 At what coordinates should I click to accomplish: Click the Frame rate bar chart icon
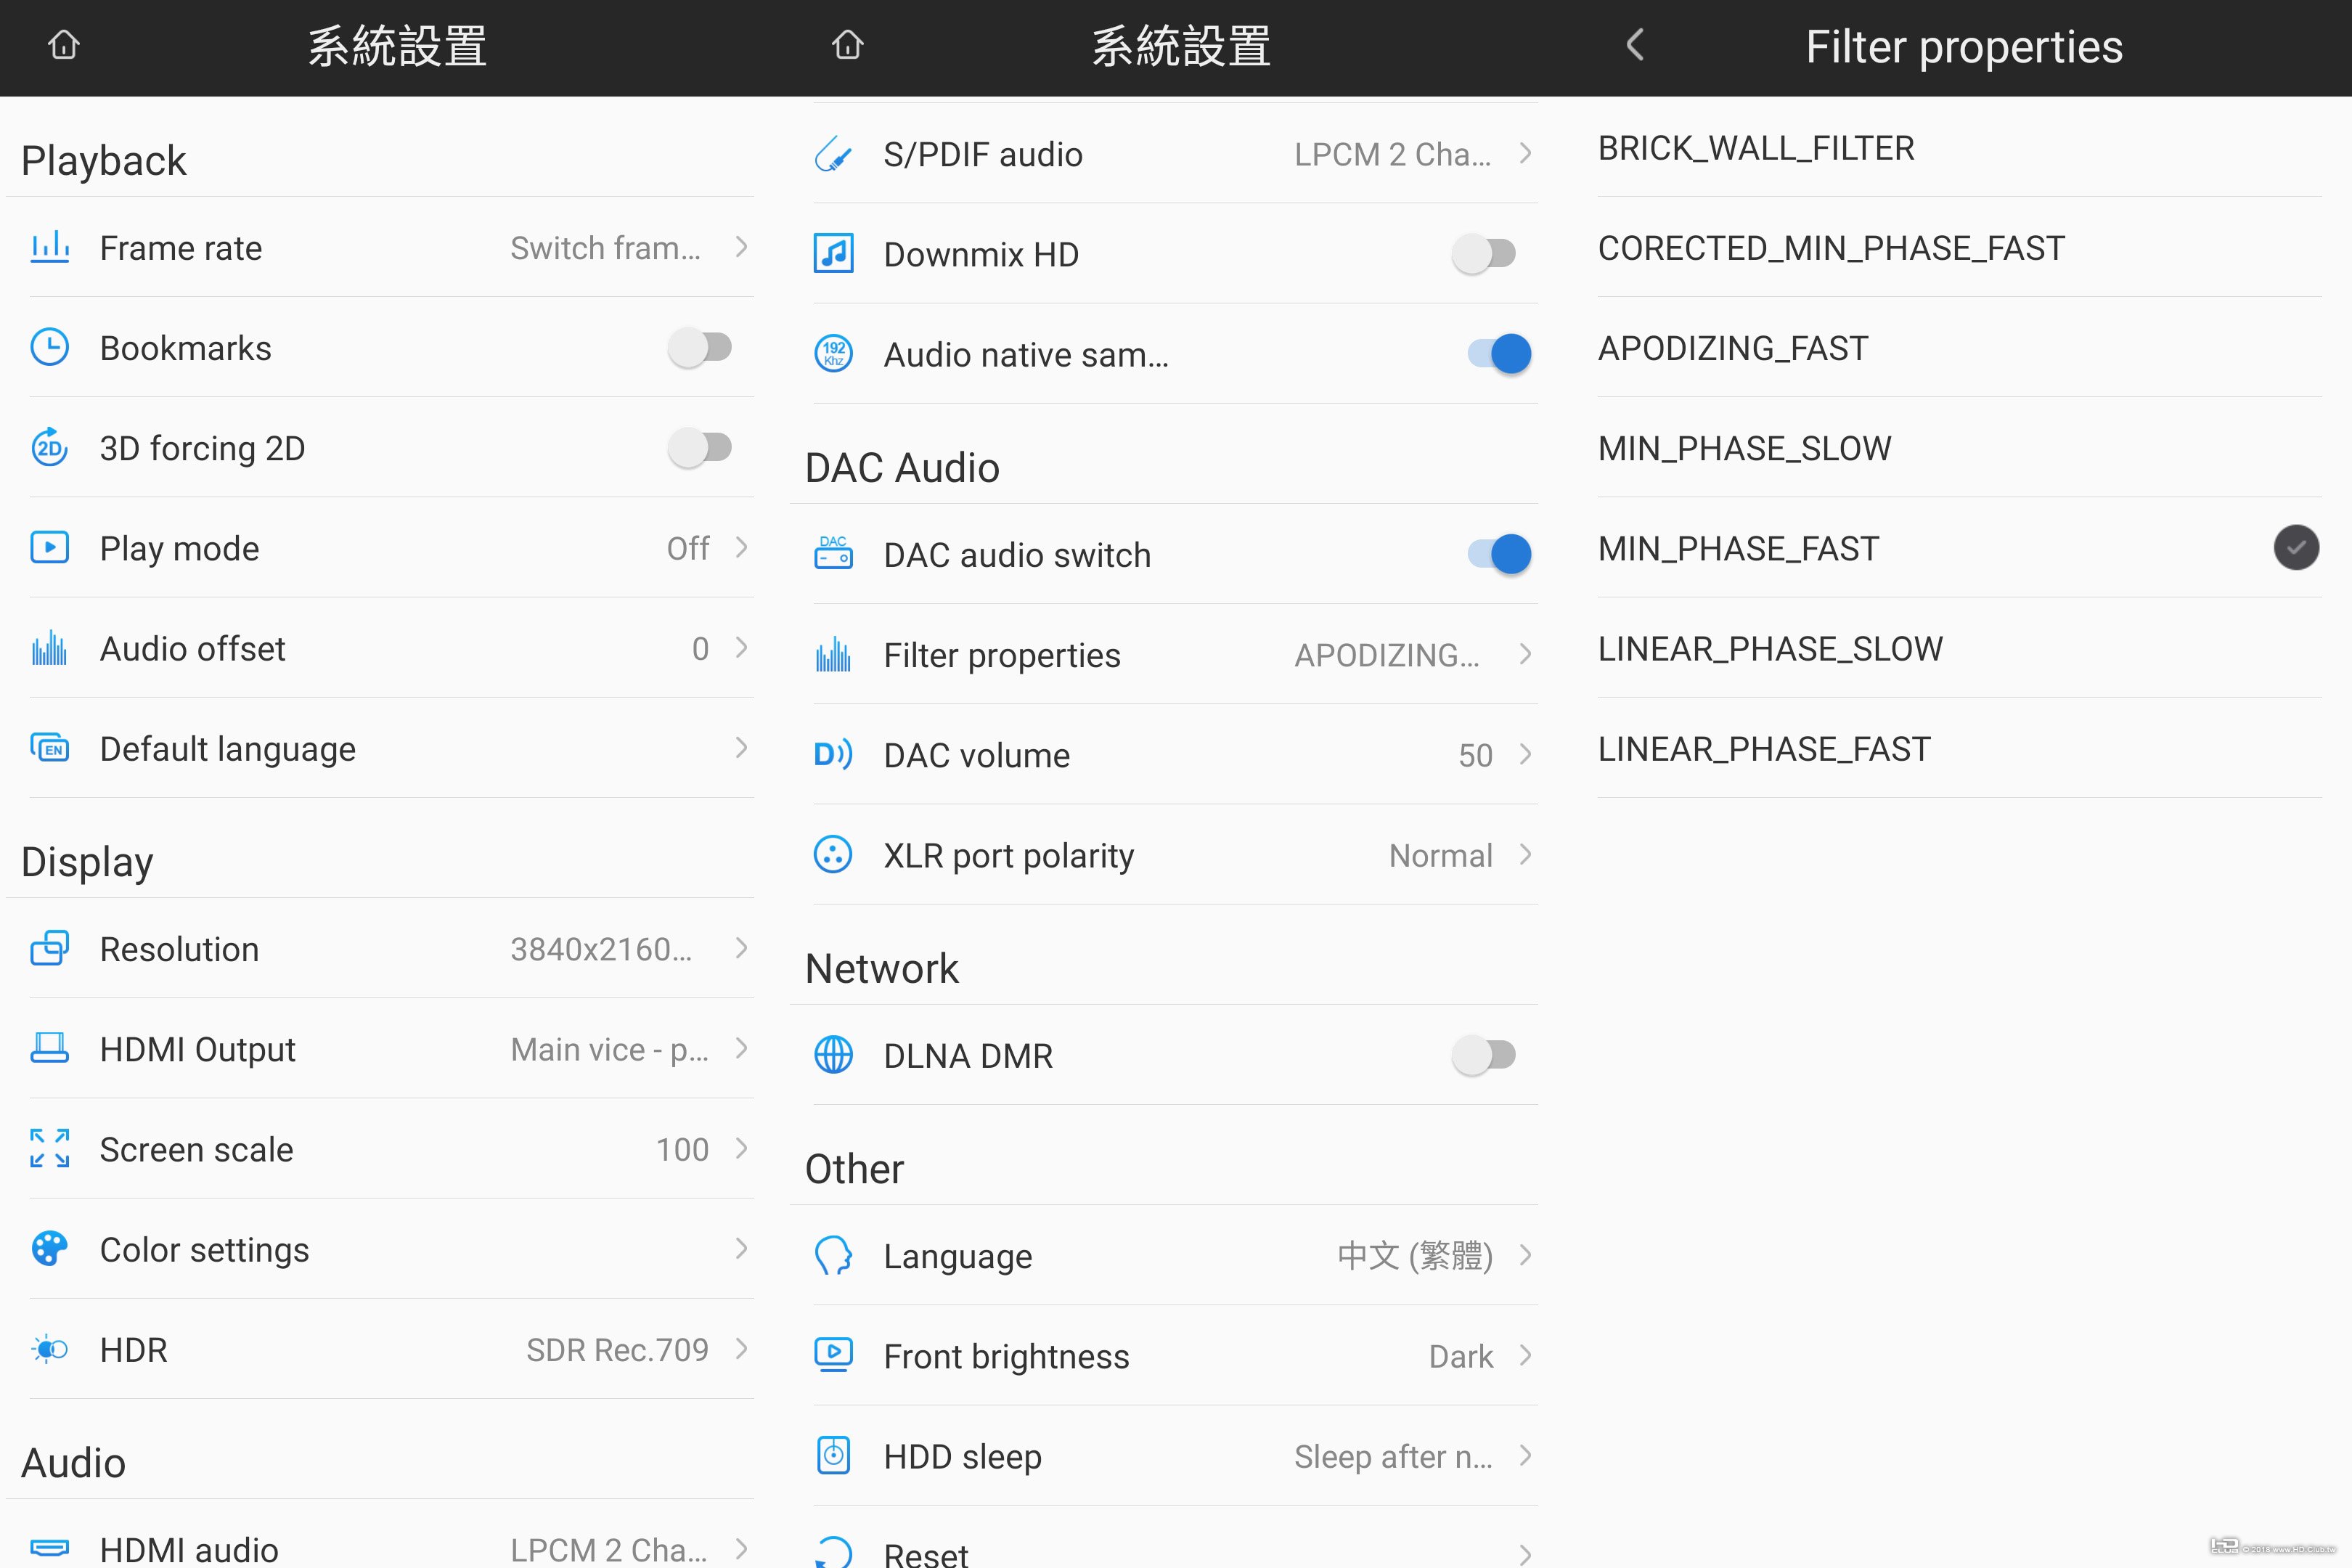click(x=49, y=247)
